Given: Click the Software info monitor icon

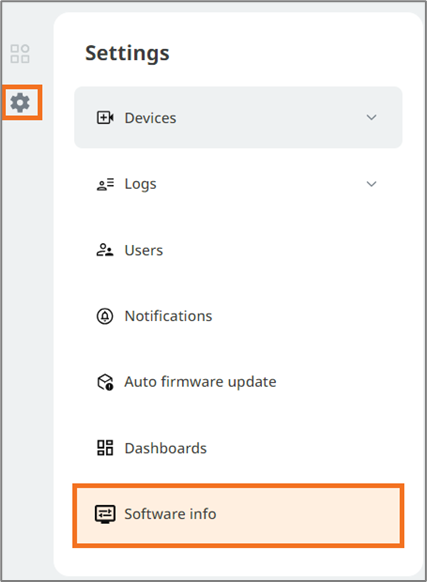Looking at the screenshot, I should coord(105,514).
